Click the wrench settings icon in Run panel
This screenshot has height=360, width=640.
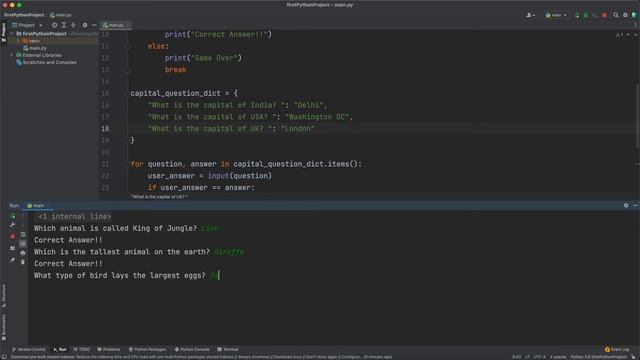coord(13,225)
